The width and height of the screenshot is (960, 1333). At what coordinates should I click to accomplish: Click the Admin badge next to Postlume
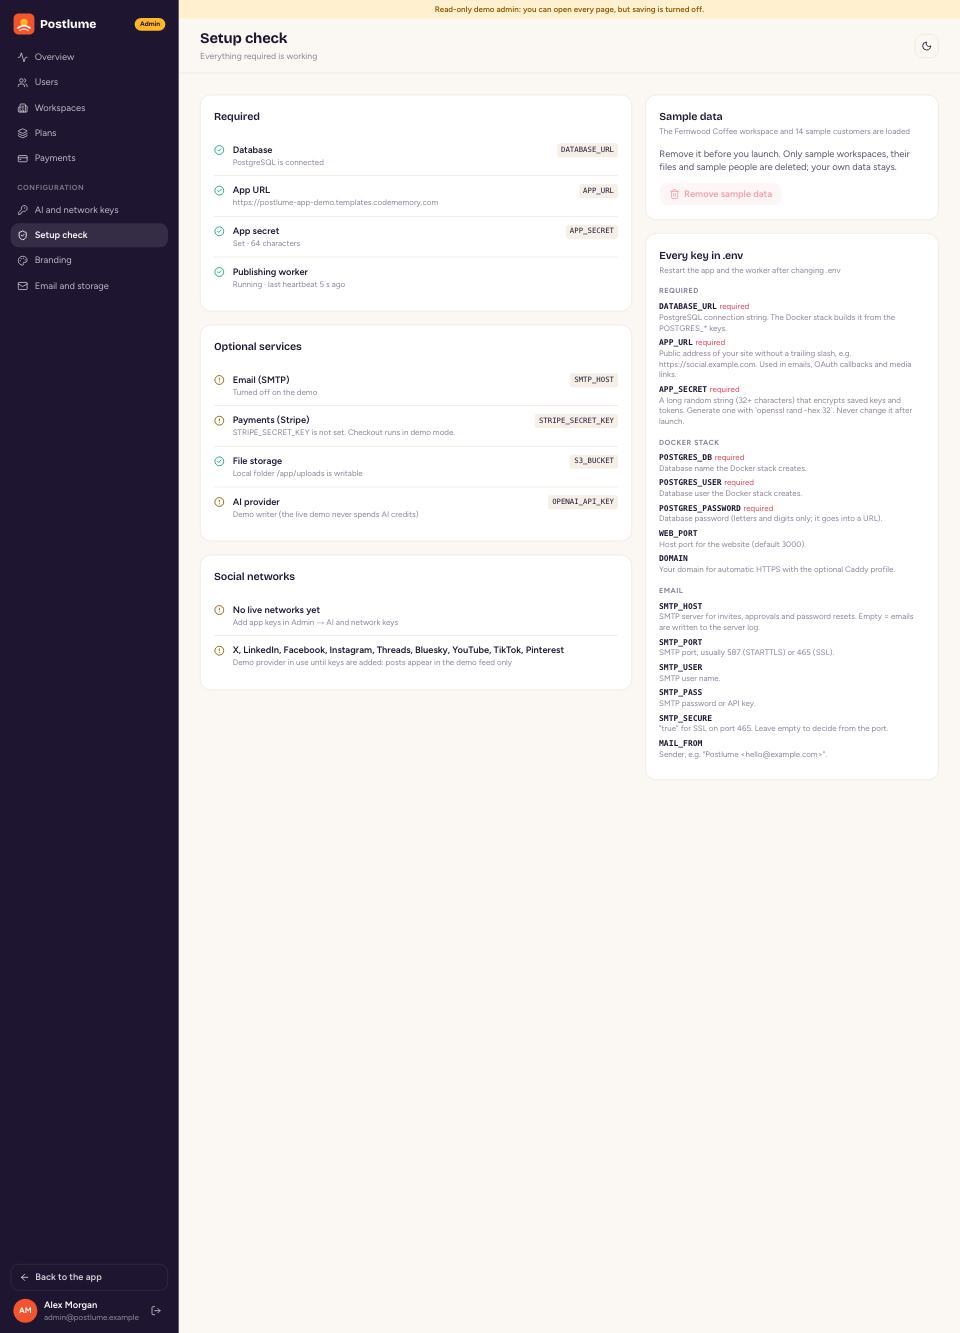pos(150,24)
